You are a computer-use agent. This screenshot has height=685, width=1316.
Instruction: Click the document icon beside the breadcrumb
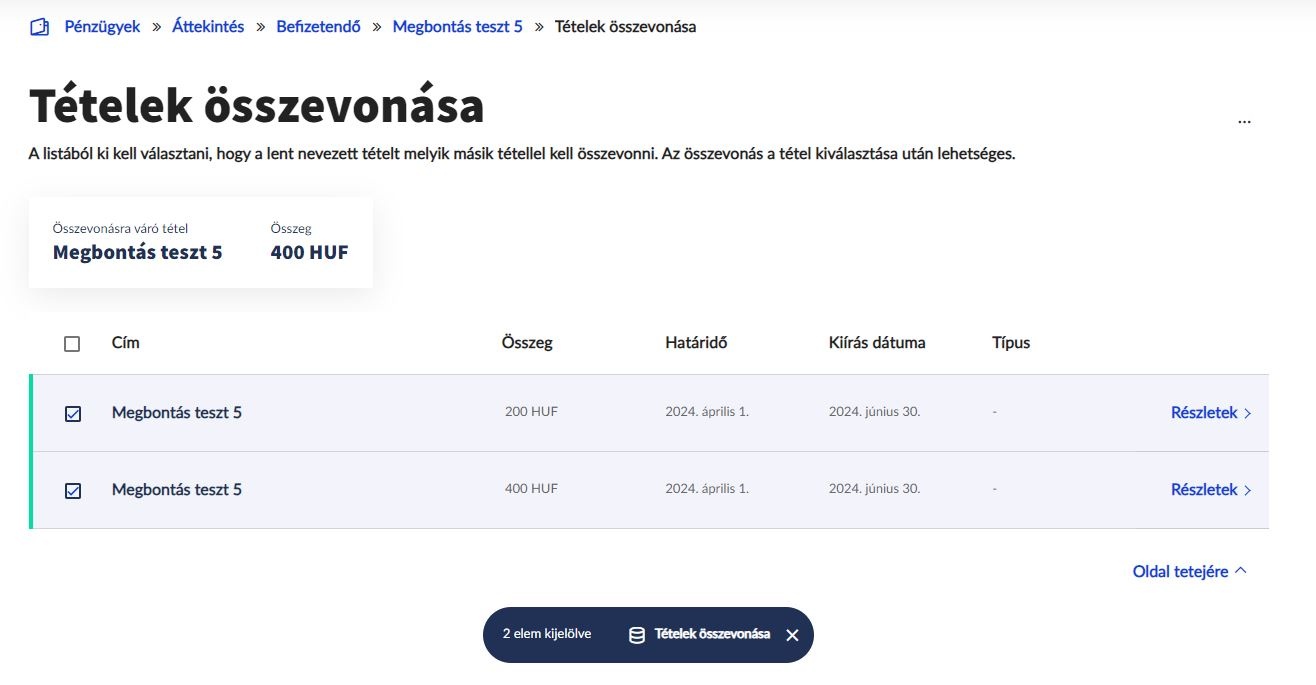click(x=38, y=26)
